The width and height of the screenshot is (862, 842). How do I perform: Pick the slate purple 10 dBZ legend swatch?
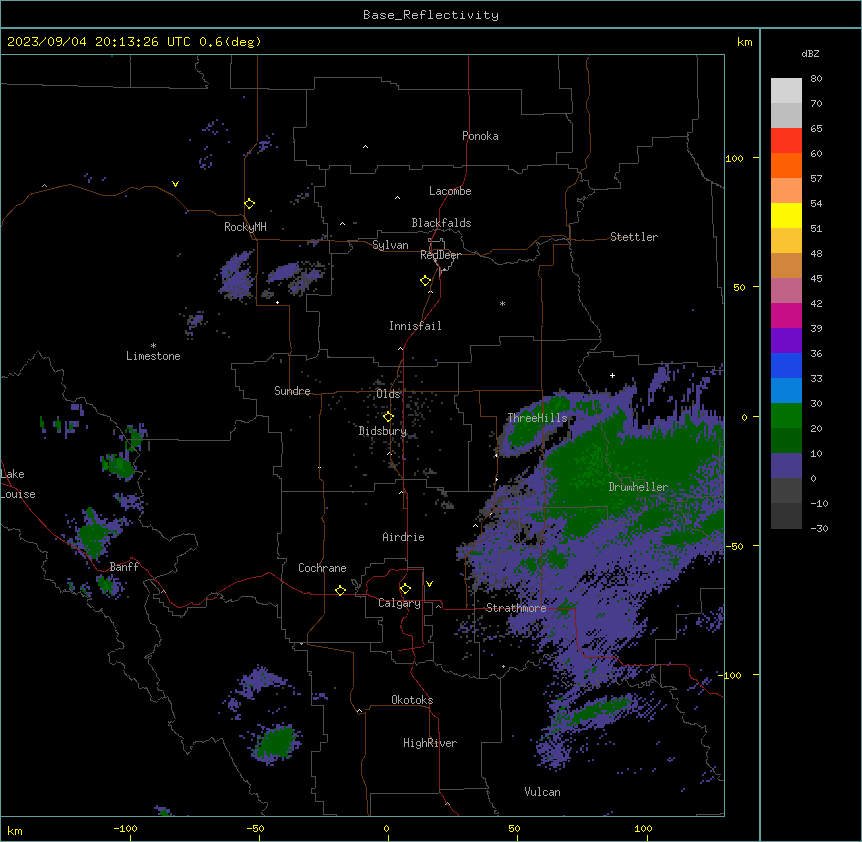[x=786, y=466]
